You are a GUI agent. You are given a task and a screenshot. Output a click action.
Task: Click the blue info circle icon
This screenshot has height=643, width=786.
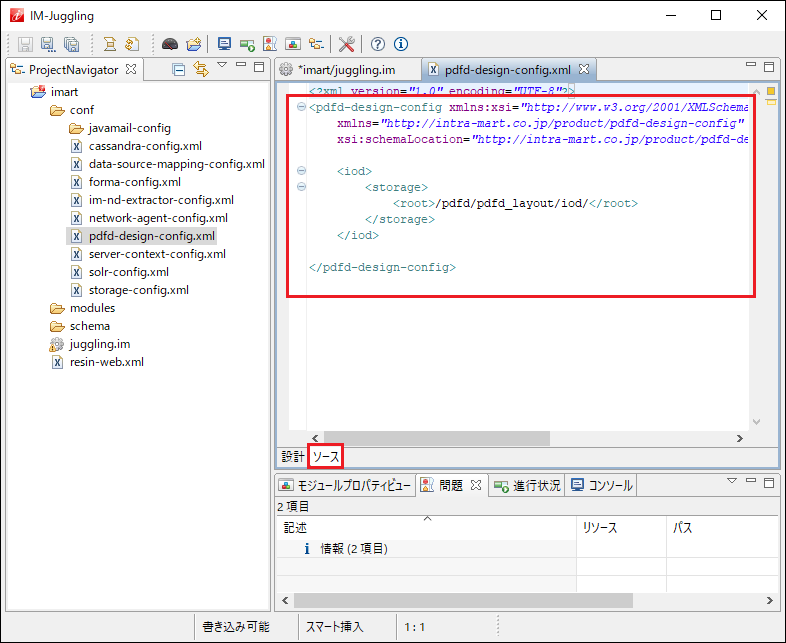(401, 44)
